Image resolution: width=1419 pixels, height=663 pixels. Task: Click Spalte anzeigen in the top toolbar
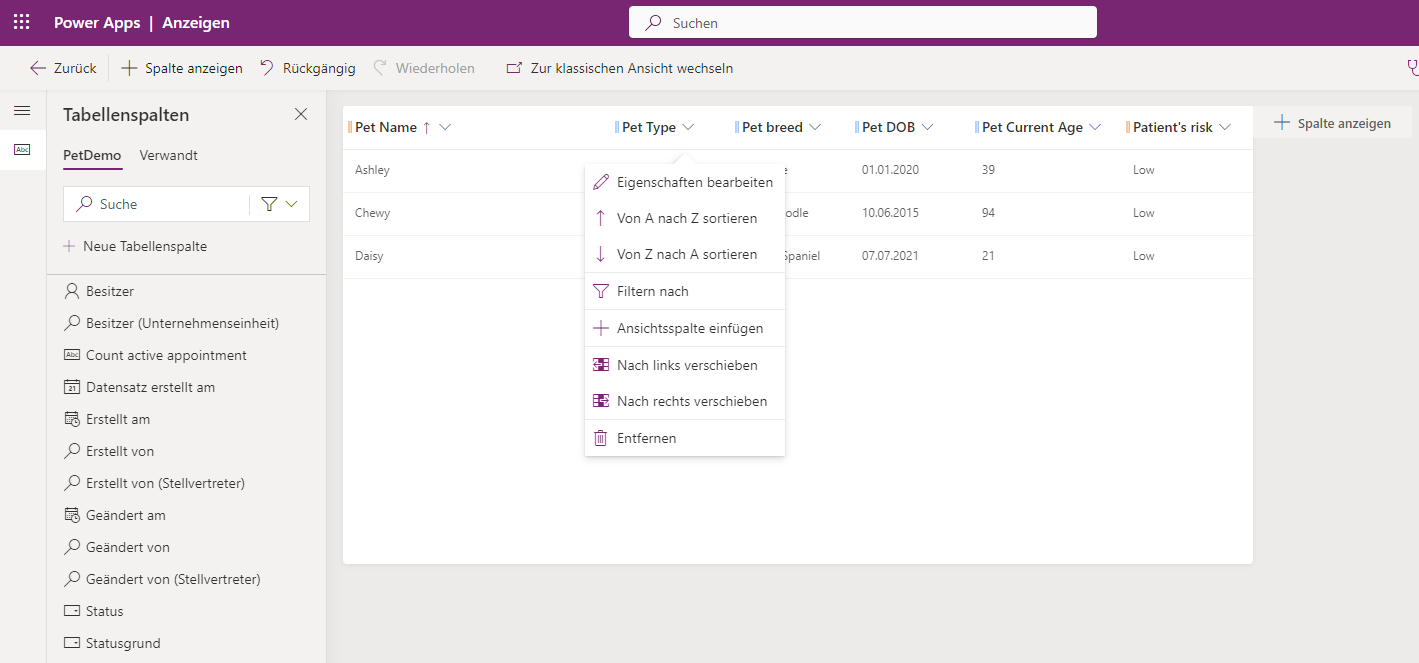click(x=182, y=68)
